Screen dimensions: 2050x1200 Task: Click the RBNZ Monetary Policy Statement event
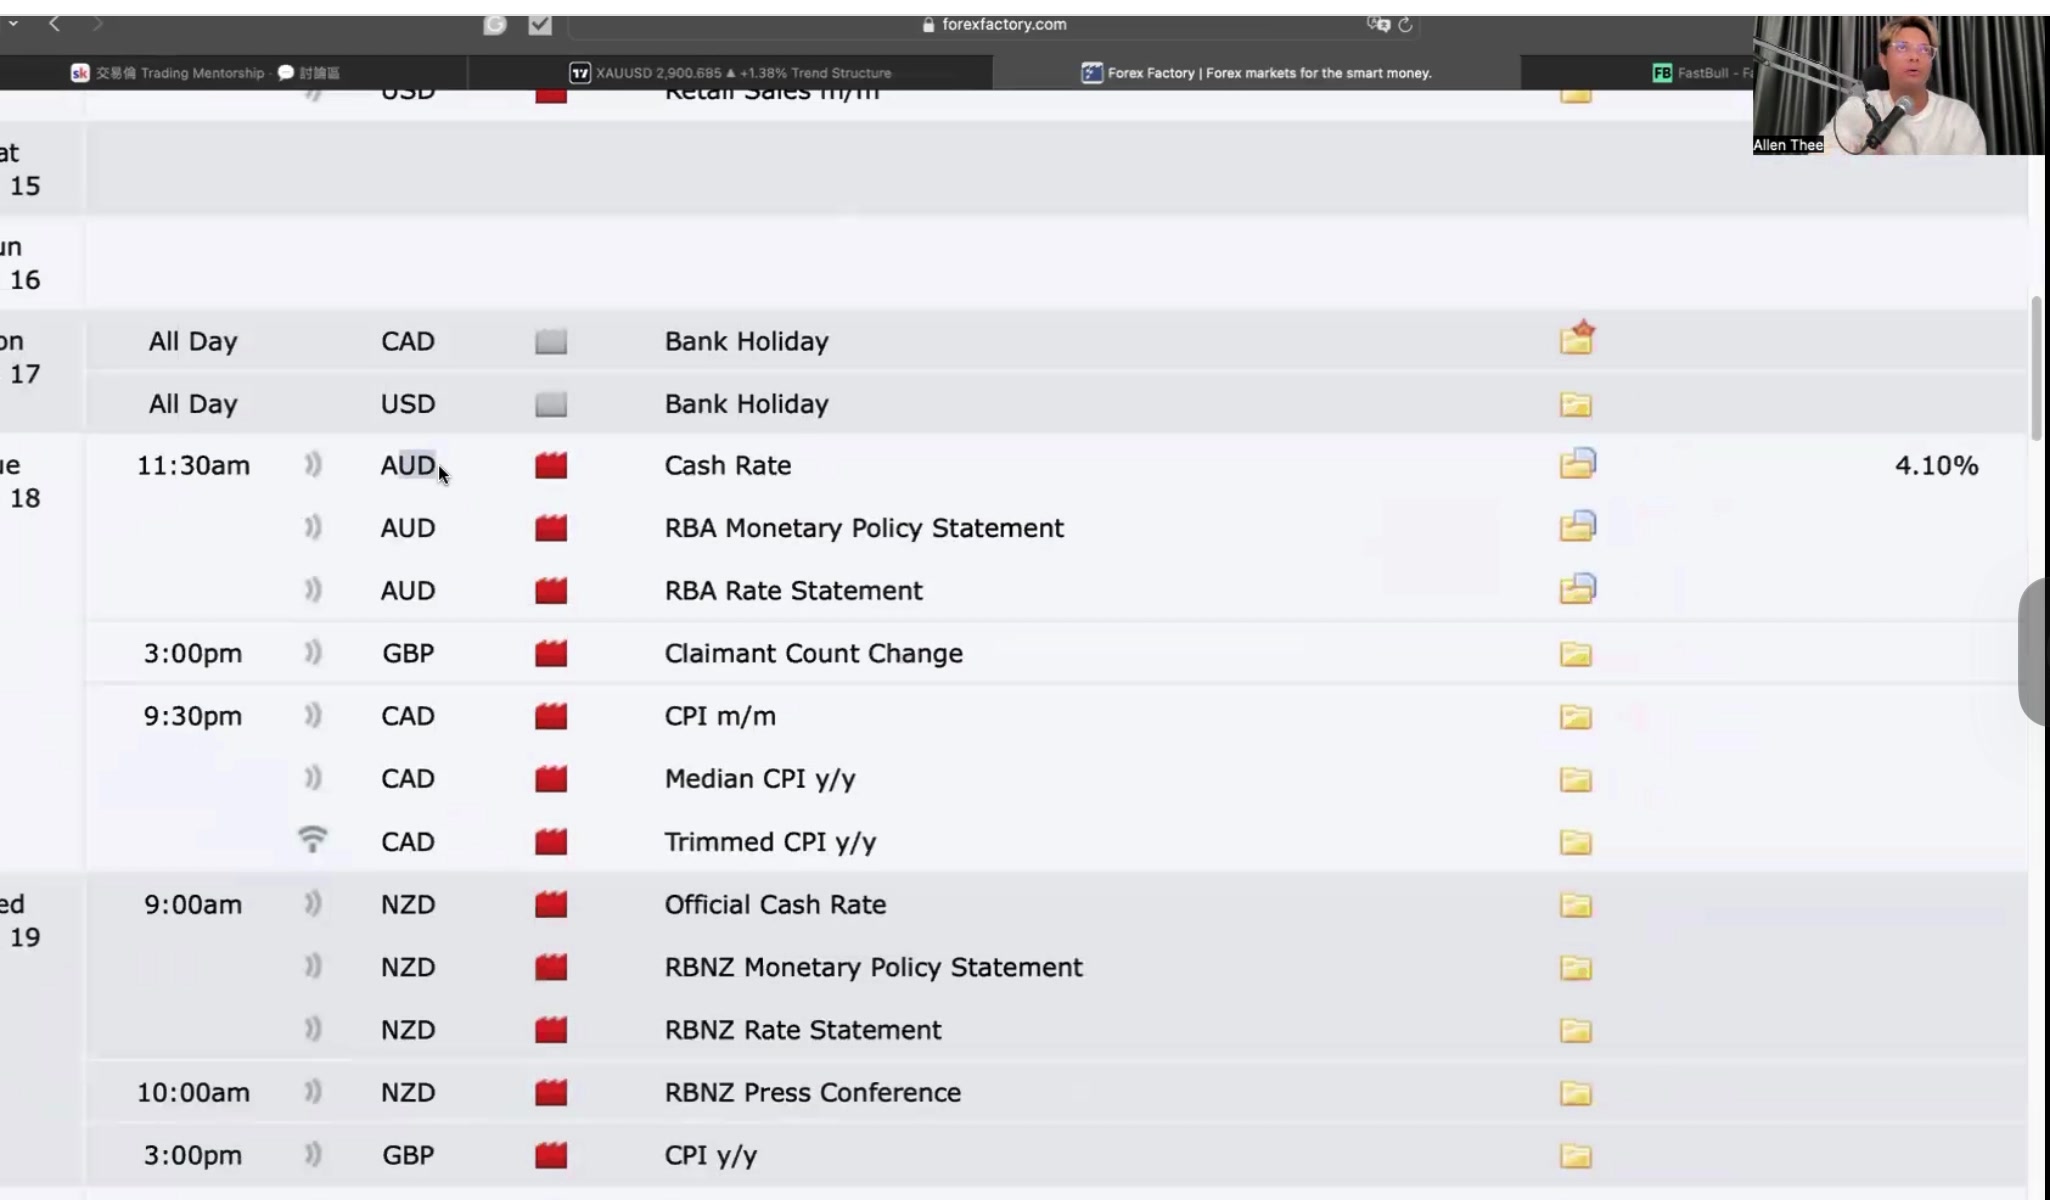[872, 967]
